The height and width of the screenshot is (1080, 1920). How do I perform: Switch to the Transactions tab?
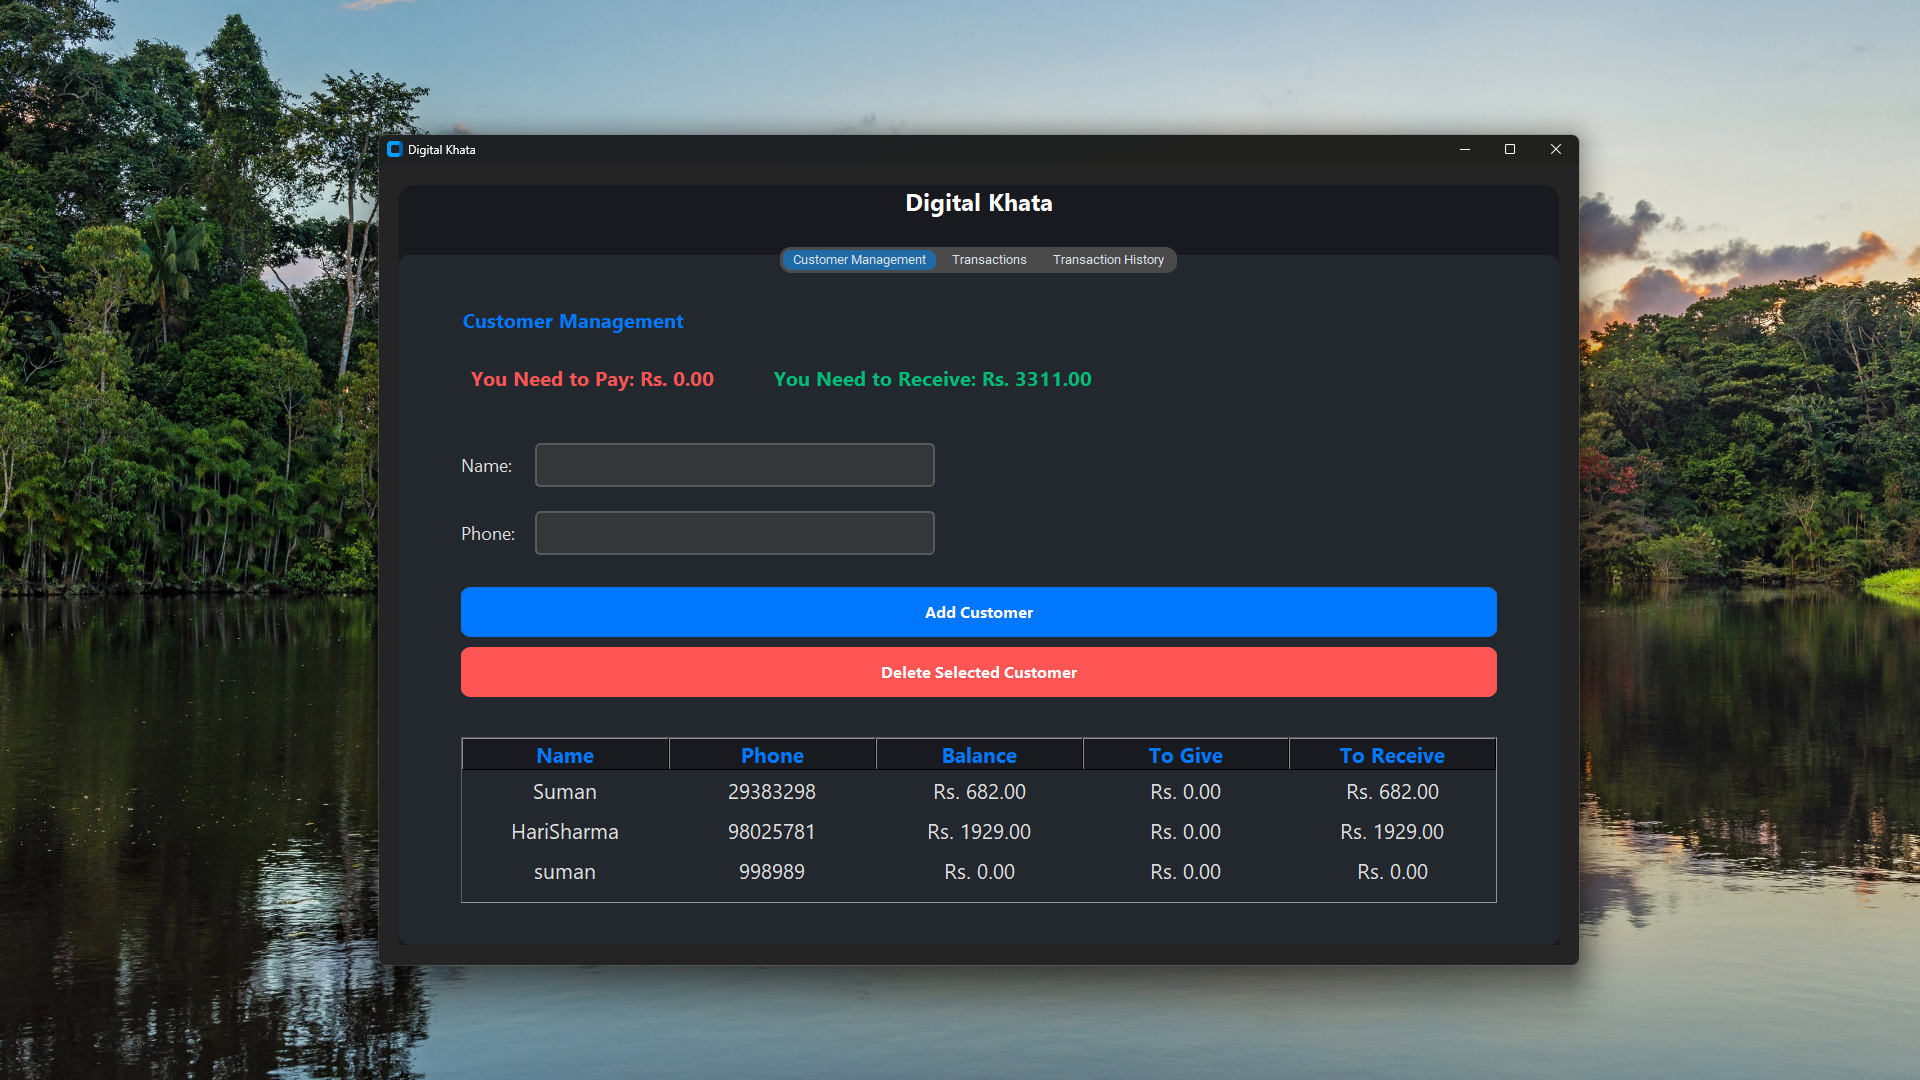(988, 259)
